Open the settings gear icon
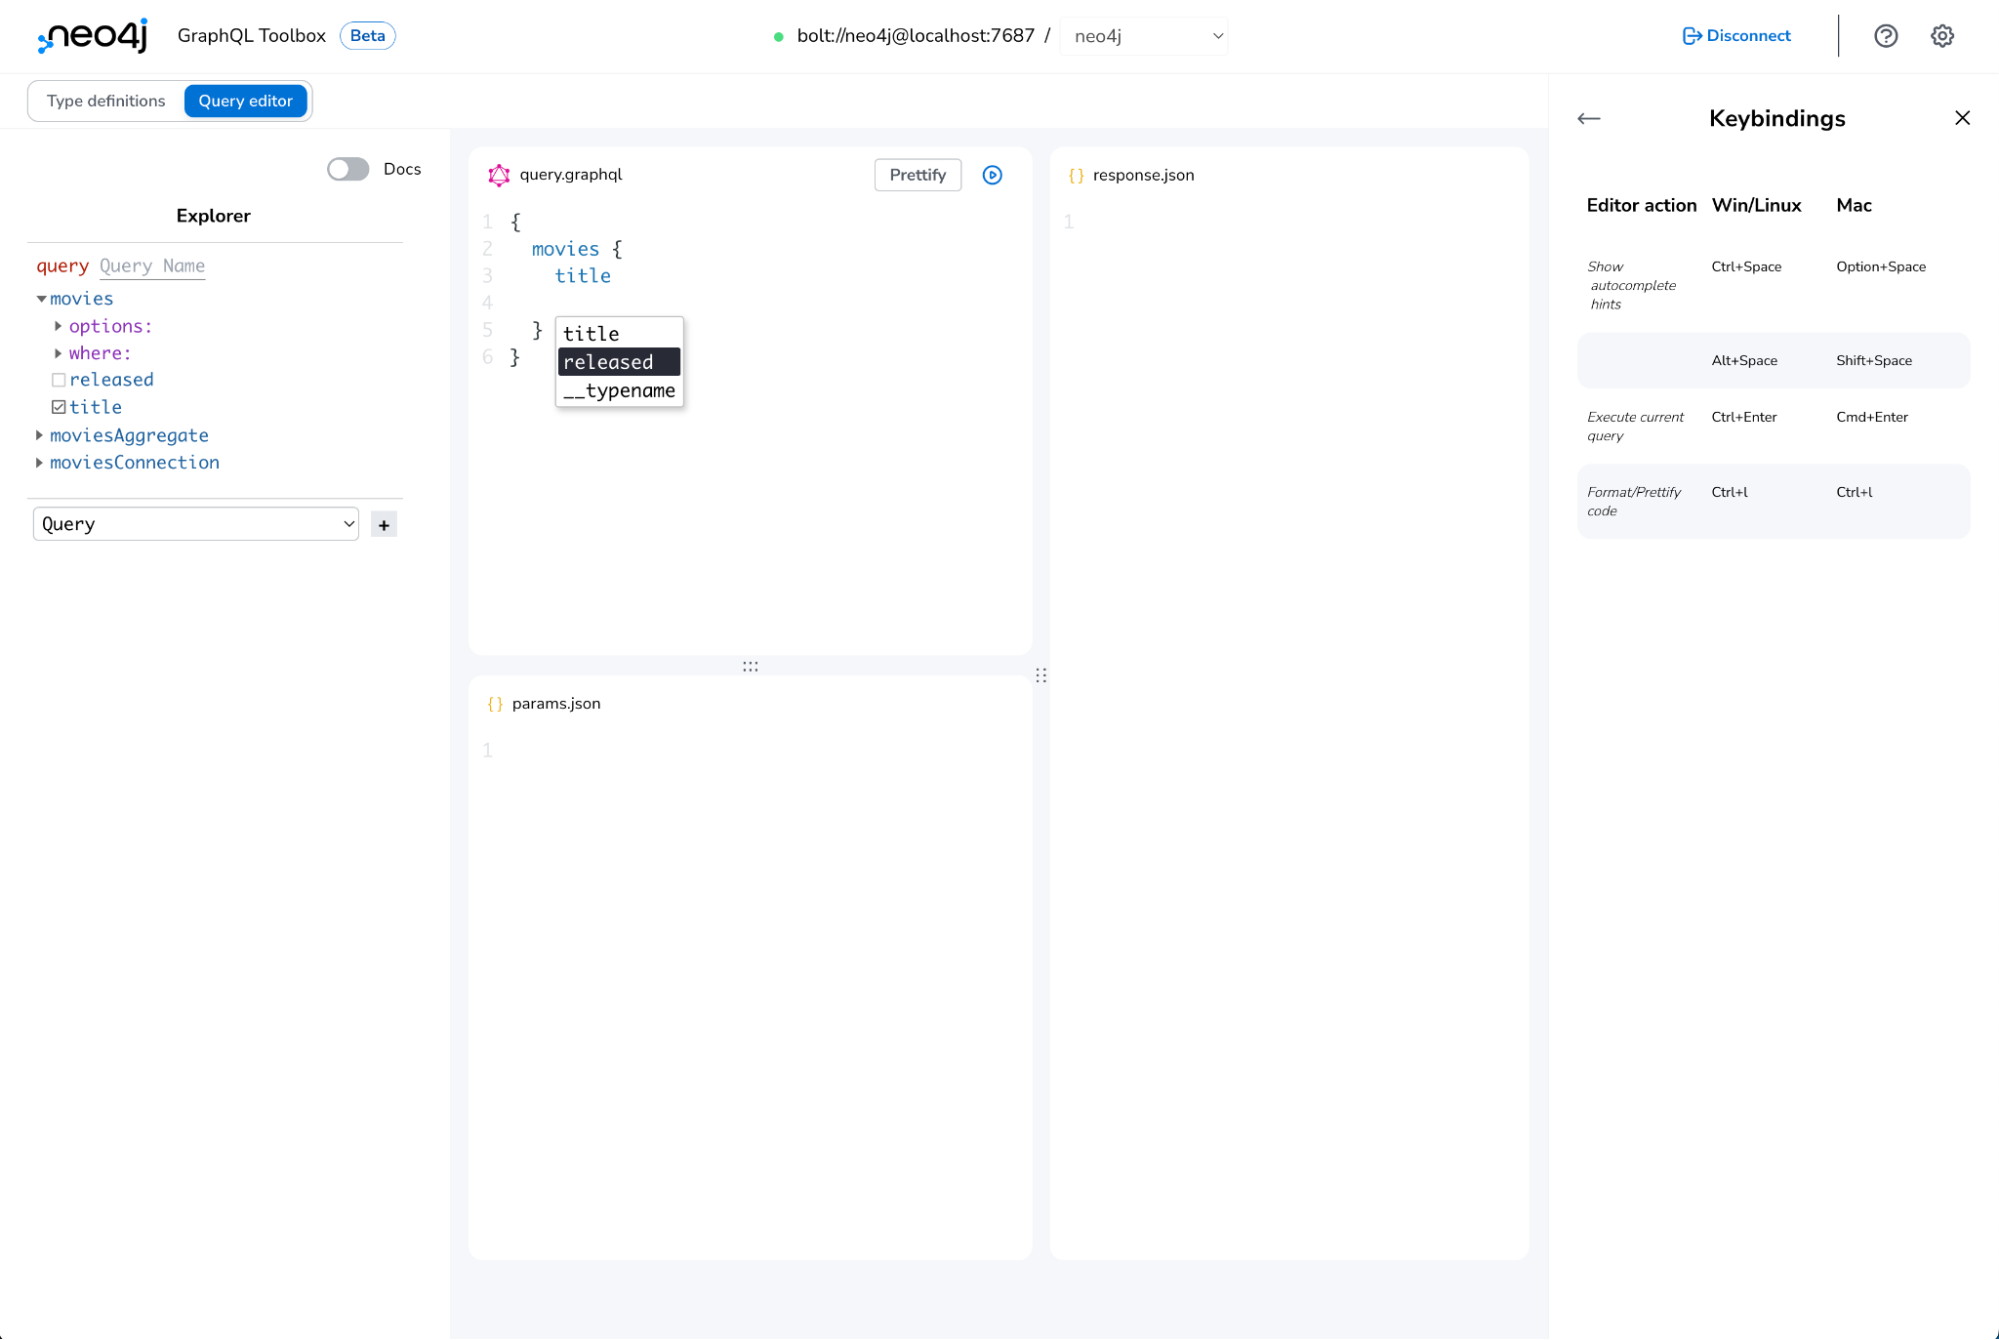1999x1340 pixels. (1941, 36)
